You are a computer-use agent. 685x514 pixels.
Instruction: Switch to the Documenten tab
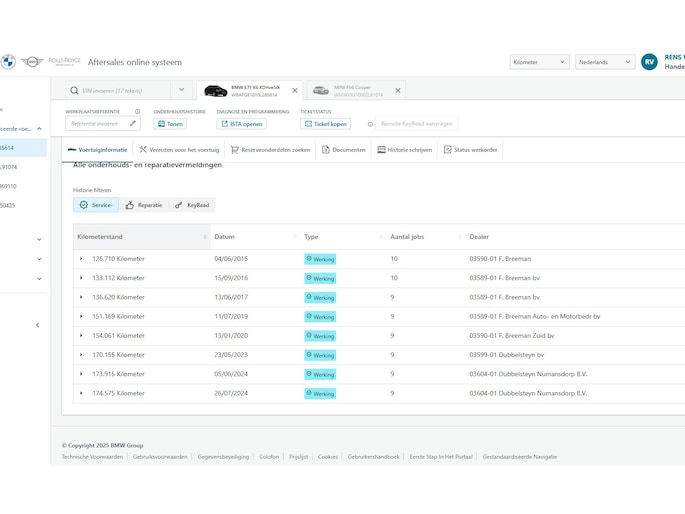pos(343,149)
